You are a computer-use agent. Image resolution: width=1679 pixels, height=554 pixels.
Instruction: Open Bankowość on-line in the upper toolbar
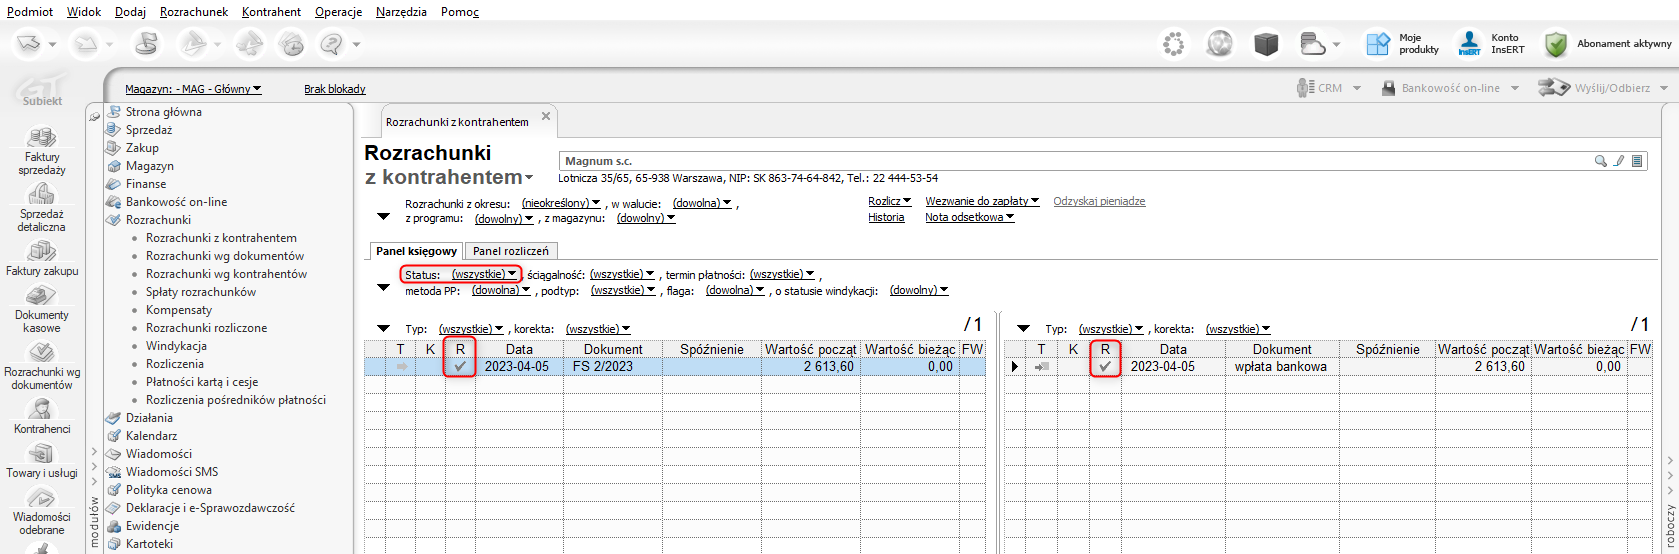point(1450,88)
